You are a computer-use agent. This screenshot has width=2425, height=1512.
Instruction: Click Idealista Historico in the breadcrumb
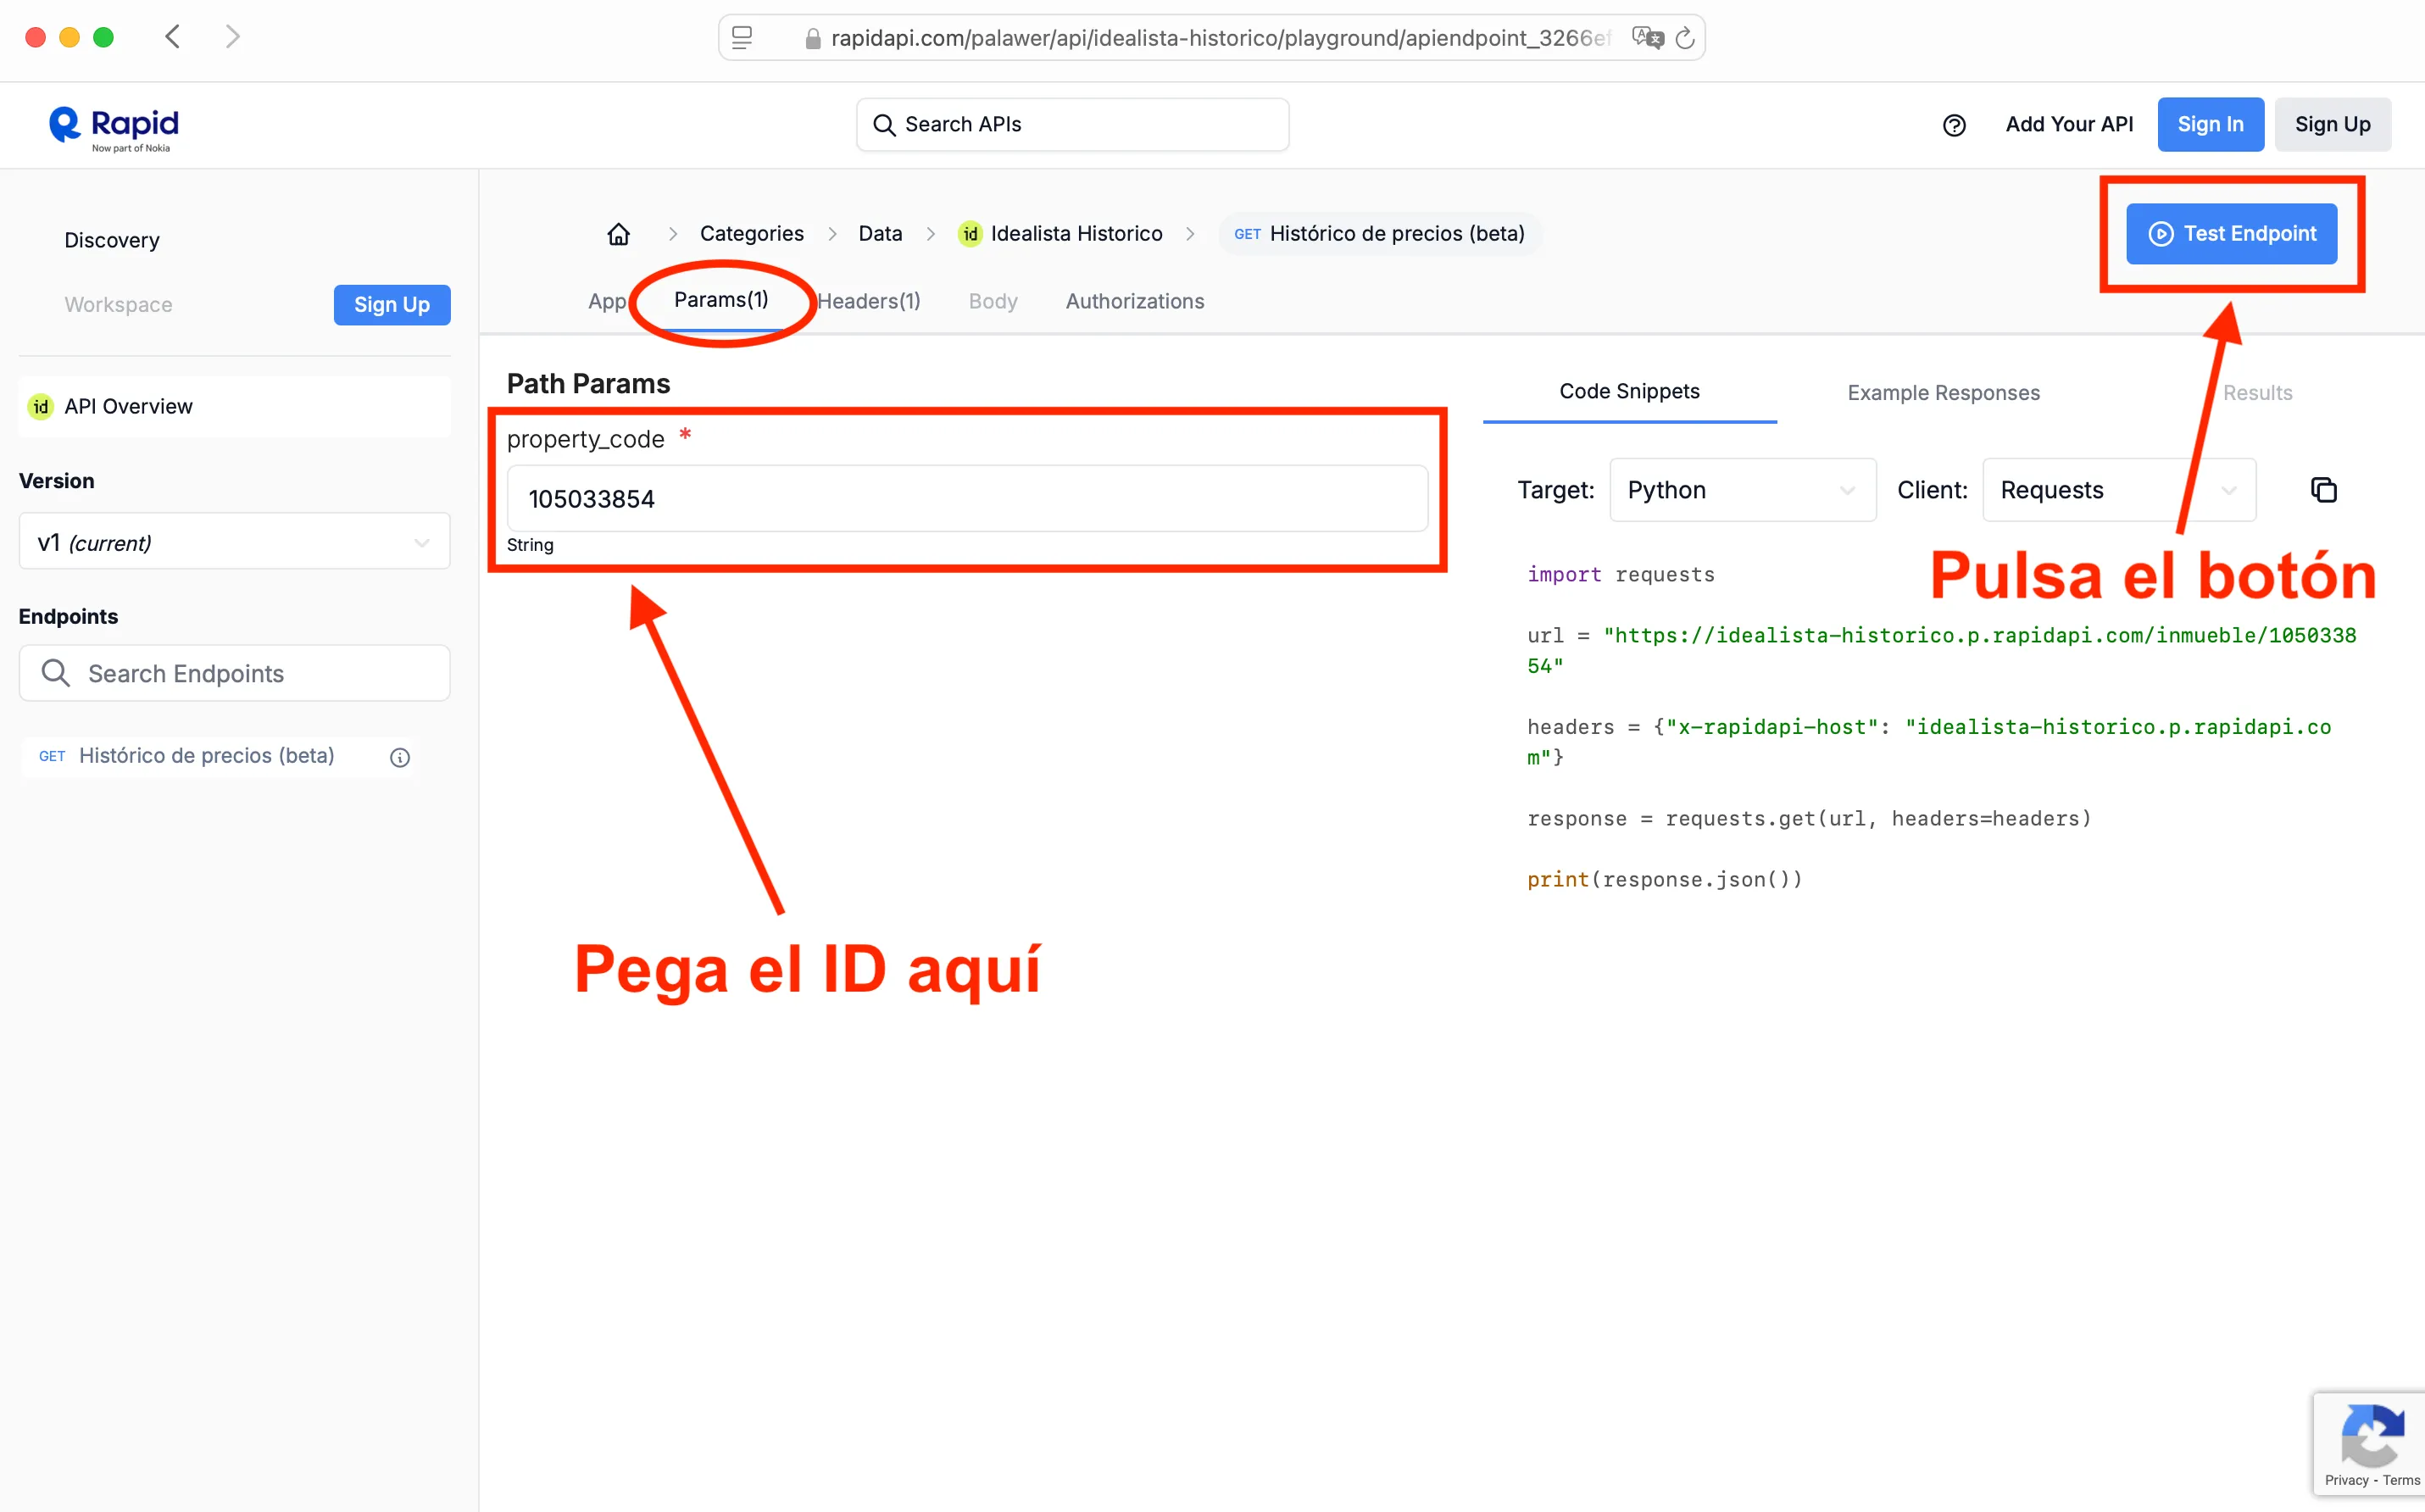[1076, 234]
